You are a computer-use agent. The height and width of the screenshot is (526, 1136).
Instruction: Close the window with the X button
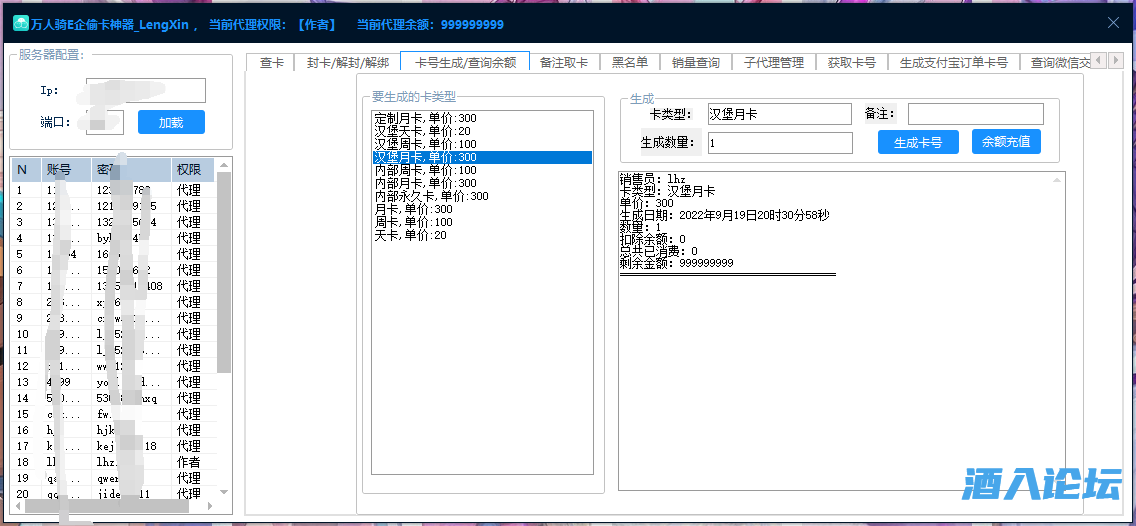tap(1113, 23)
